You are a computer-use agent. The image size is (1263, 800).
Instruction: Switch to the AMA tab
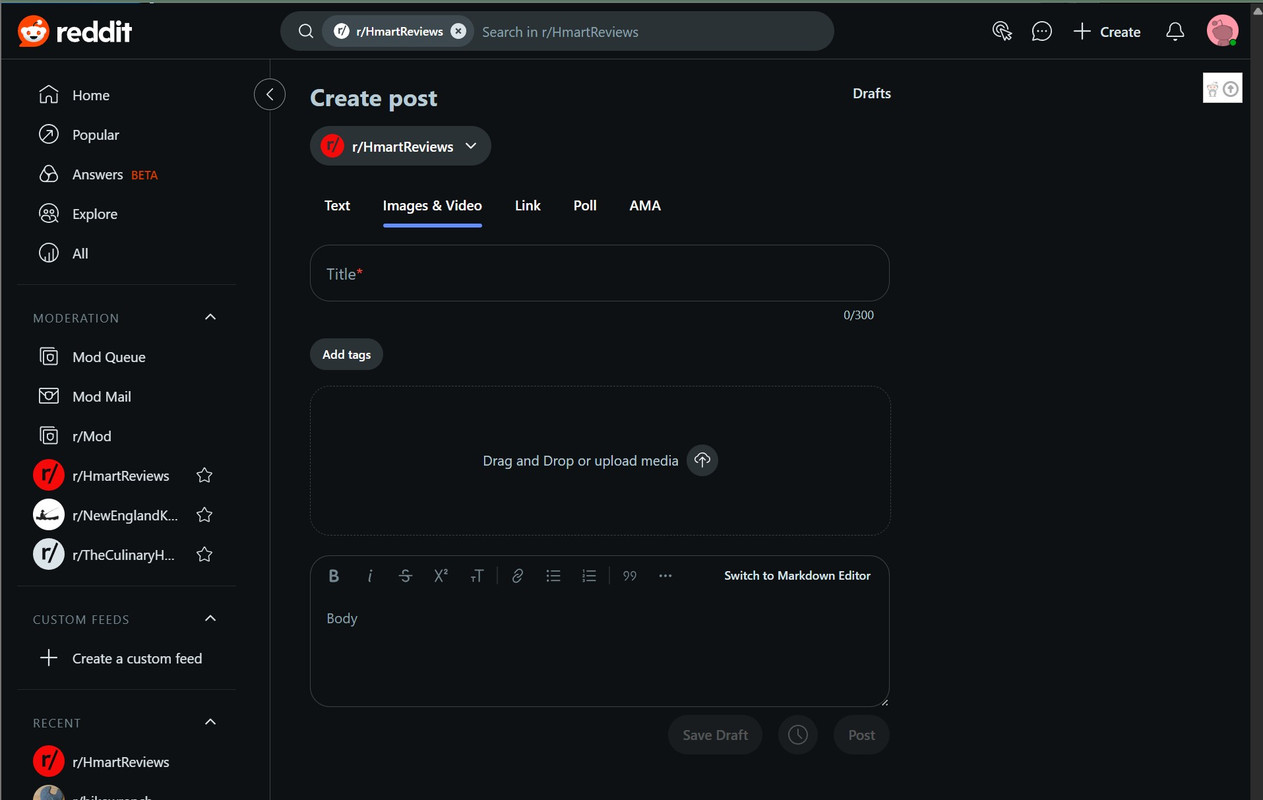tap(645, 205)
